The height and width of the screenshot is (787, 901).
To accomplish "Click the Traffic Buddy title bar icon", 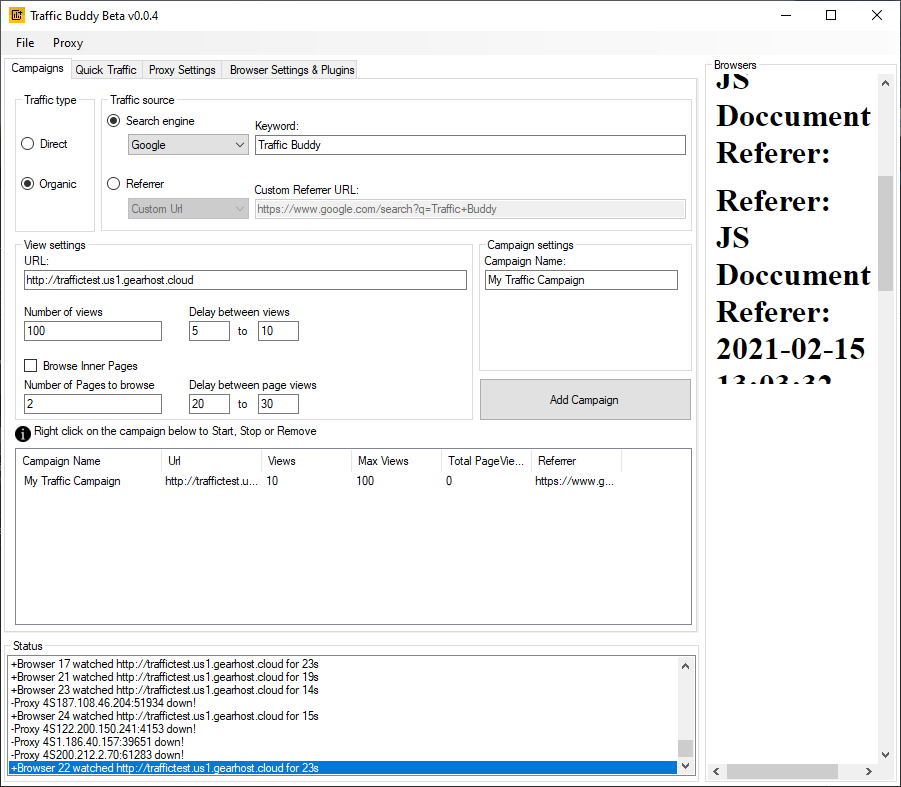I will (x=15, y=15).
